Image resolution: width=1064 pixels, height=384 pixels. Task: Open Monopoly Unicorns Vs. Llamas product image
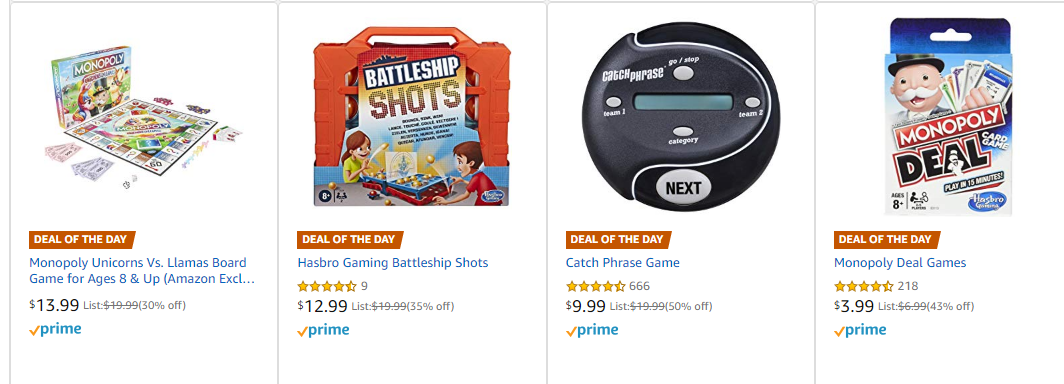(145, 117)
